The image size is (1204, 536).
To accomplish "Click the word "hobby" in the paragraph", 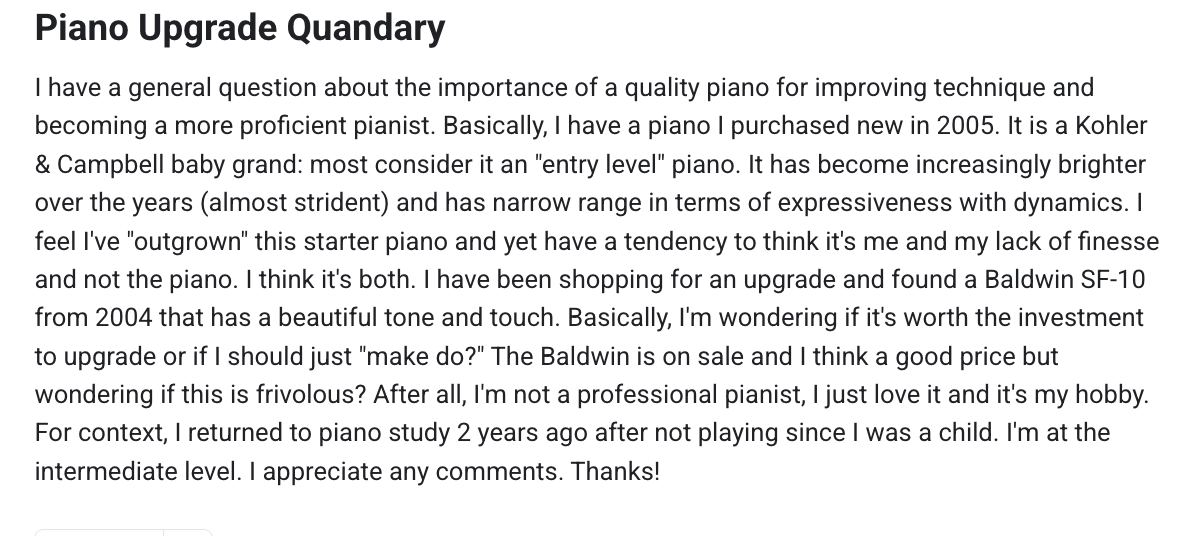I will click(x=1109, y=395).
